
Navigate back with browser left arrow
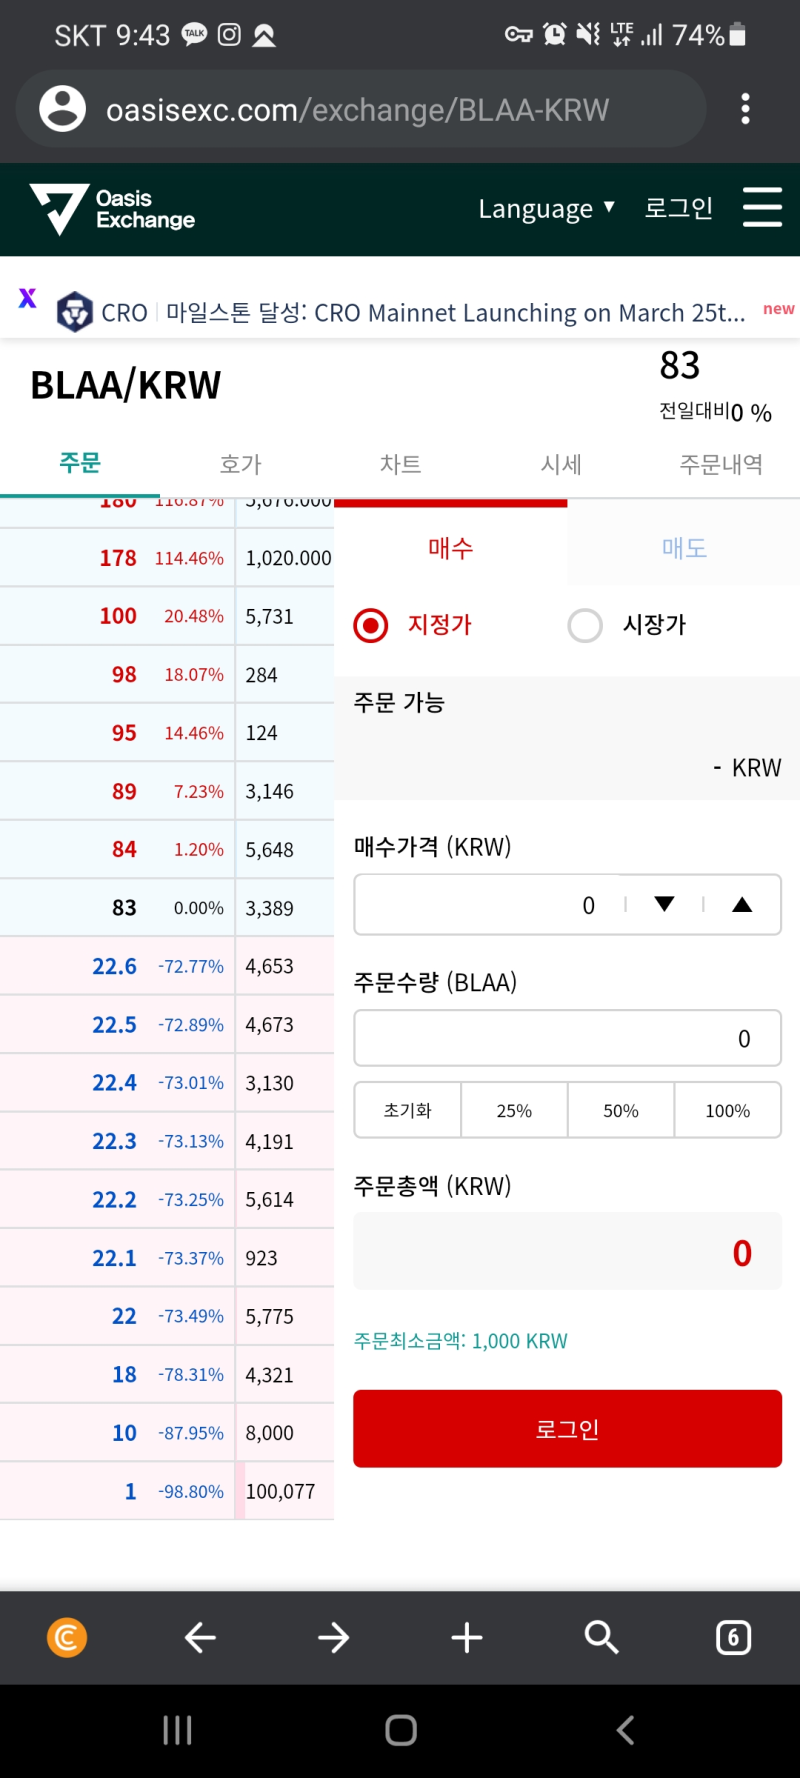[201, 1637]
